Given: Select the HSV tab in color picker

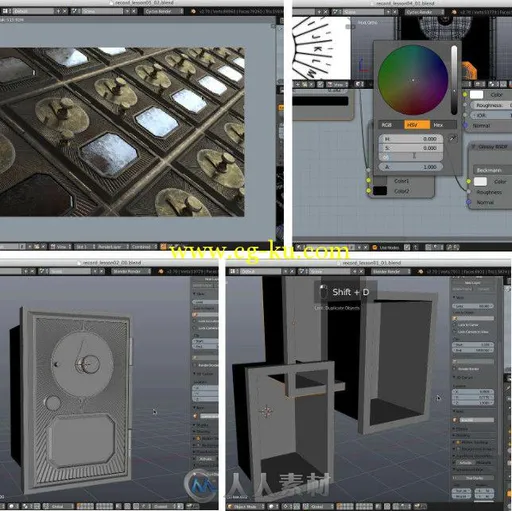Looking at the screenshot, I should 417,125.
